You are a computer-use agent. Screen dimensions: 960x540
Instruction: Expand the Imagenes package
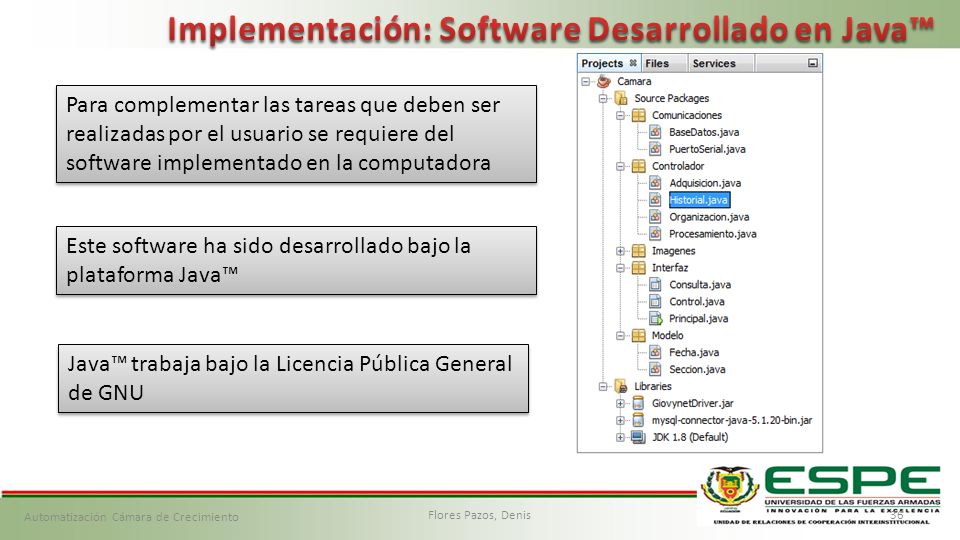[620, 250]
